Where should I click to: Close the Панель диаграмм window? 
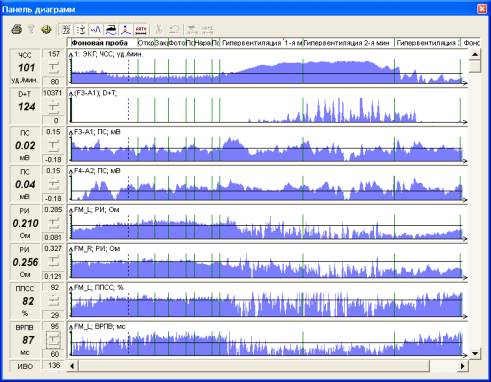pyautogui.click(x=482, y=9)
